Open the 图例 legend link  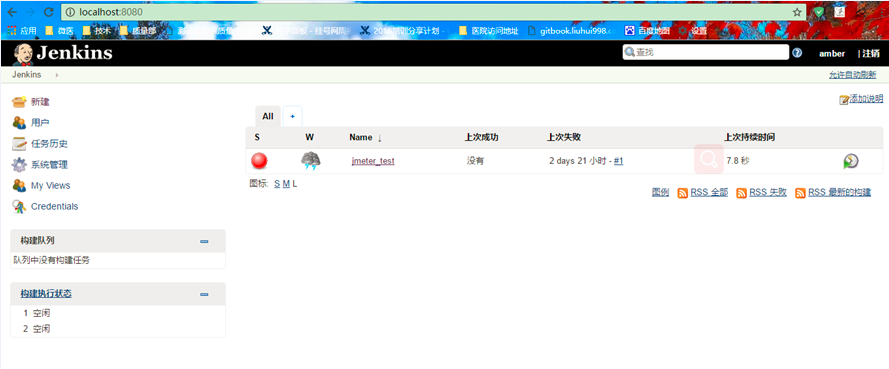pyautogui.click(x=661, y=193)
